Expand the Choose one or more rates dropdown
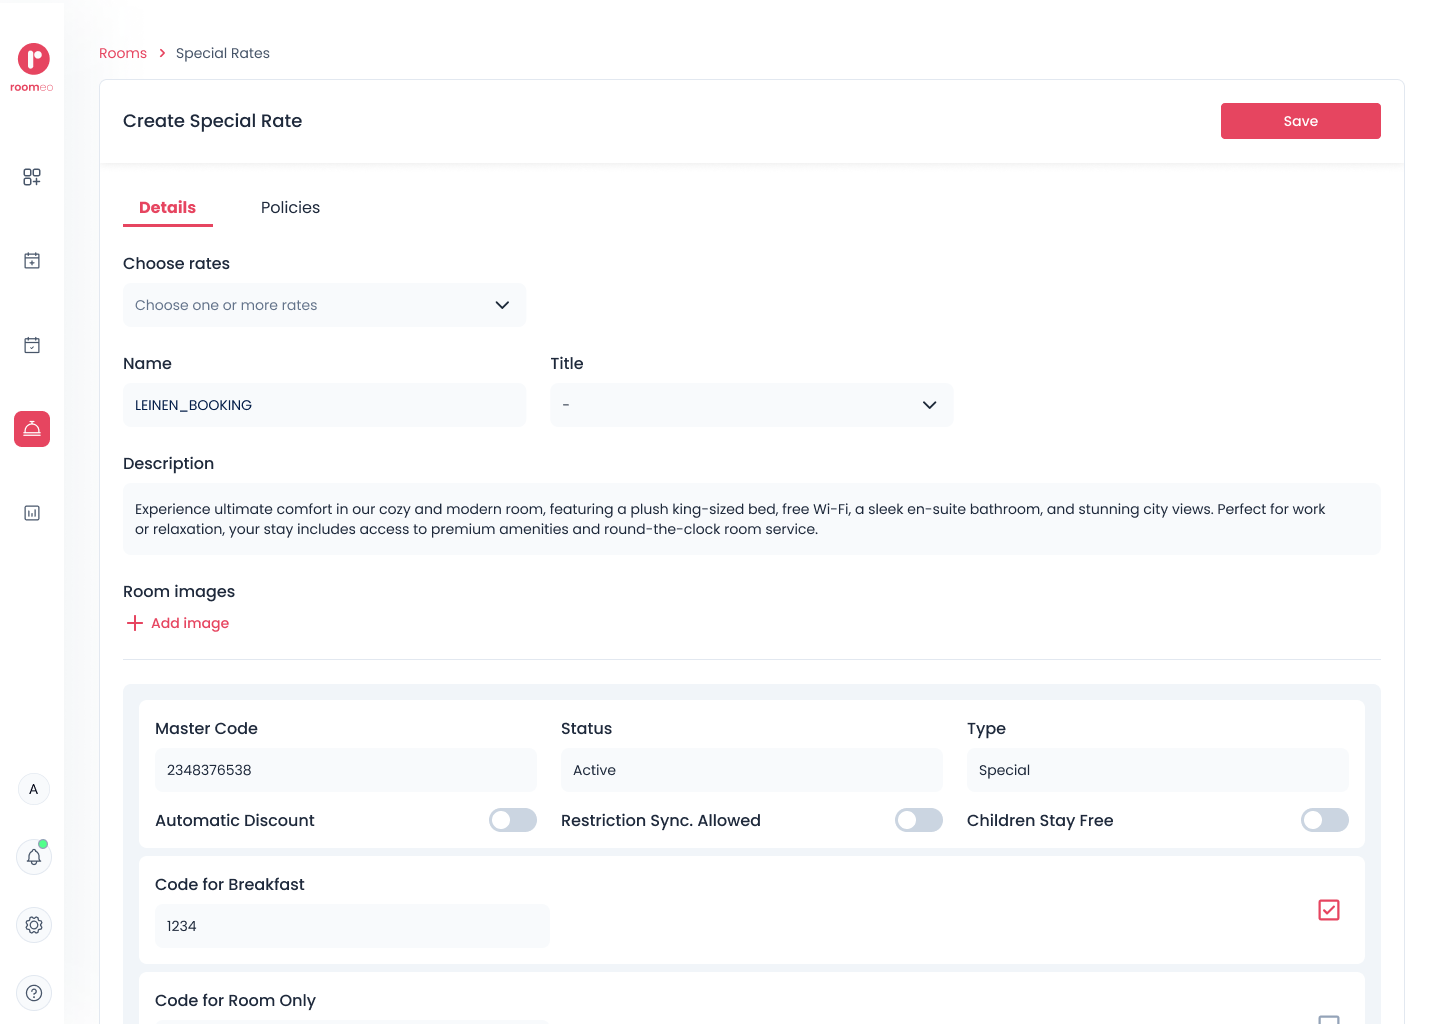Screen dimensions: 1440x1024 [324, 305]
